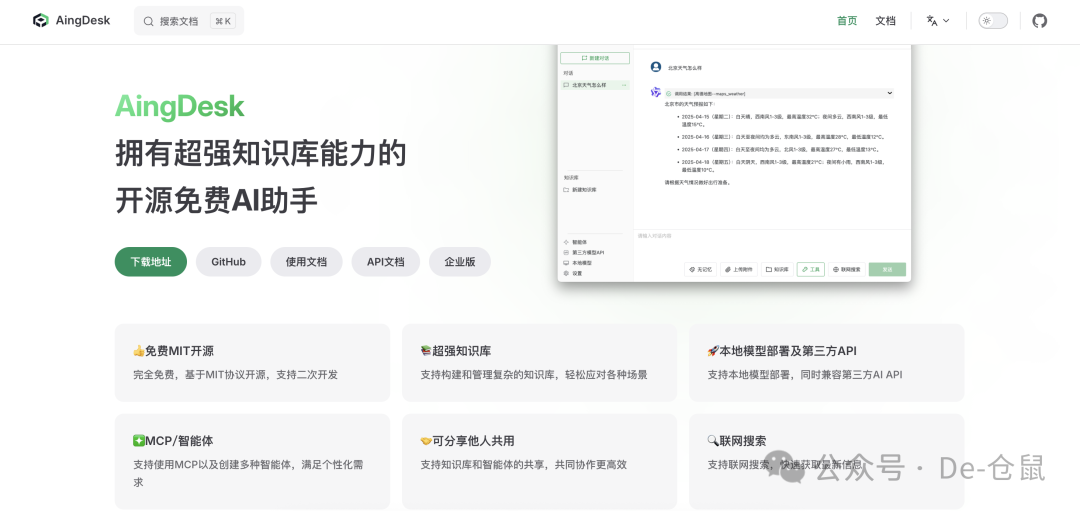Click the 拥有超强知识库能力的 headline
The height and width of the screenshot is (511, 1080).
click(261, 154)
